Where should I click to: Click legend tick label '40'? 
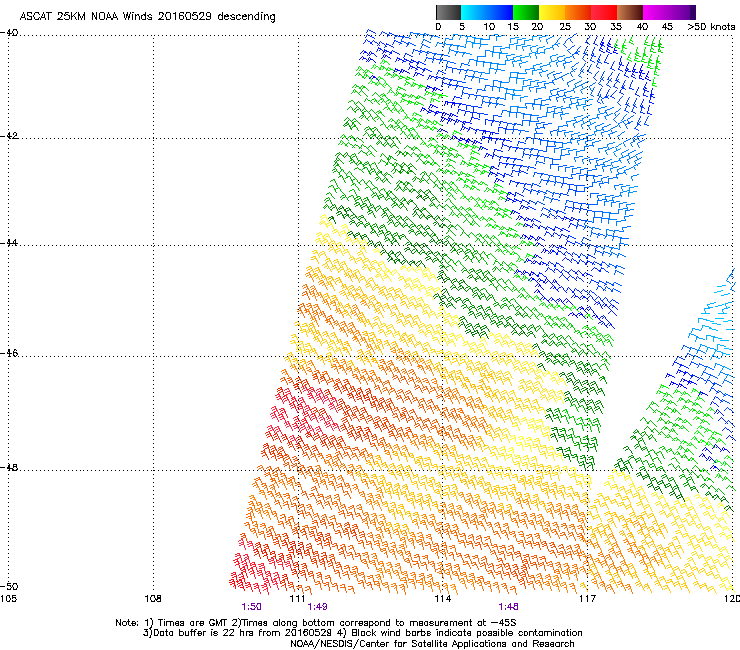[642, 27]
